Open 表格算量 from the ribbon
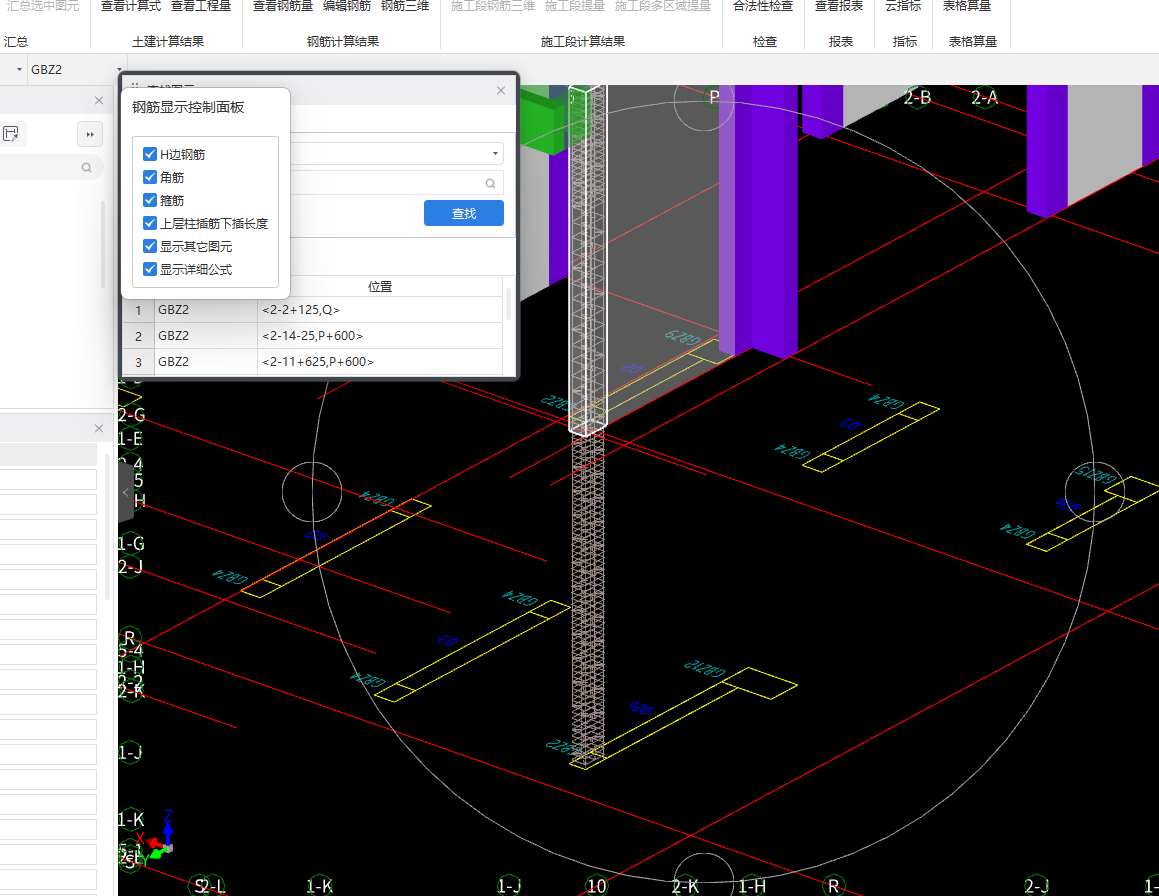The height and width of the screenshot is (896, 1159). point(967,6)
